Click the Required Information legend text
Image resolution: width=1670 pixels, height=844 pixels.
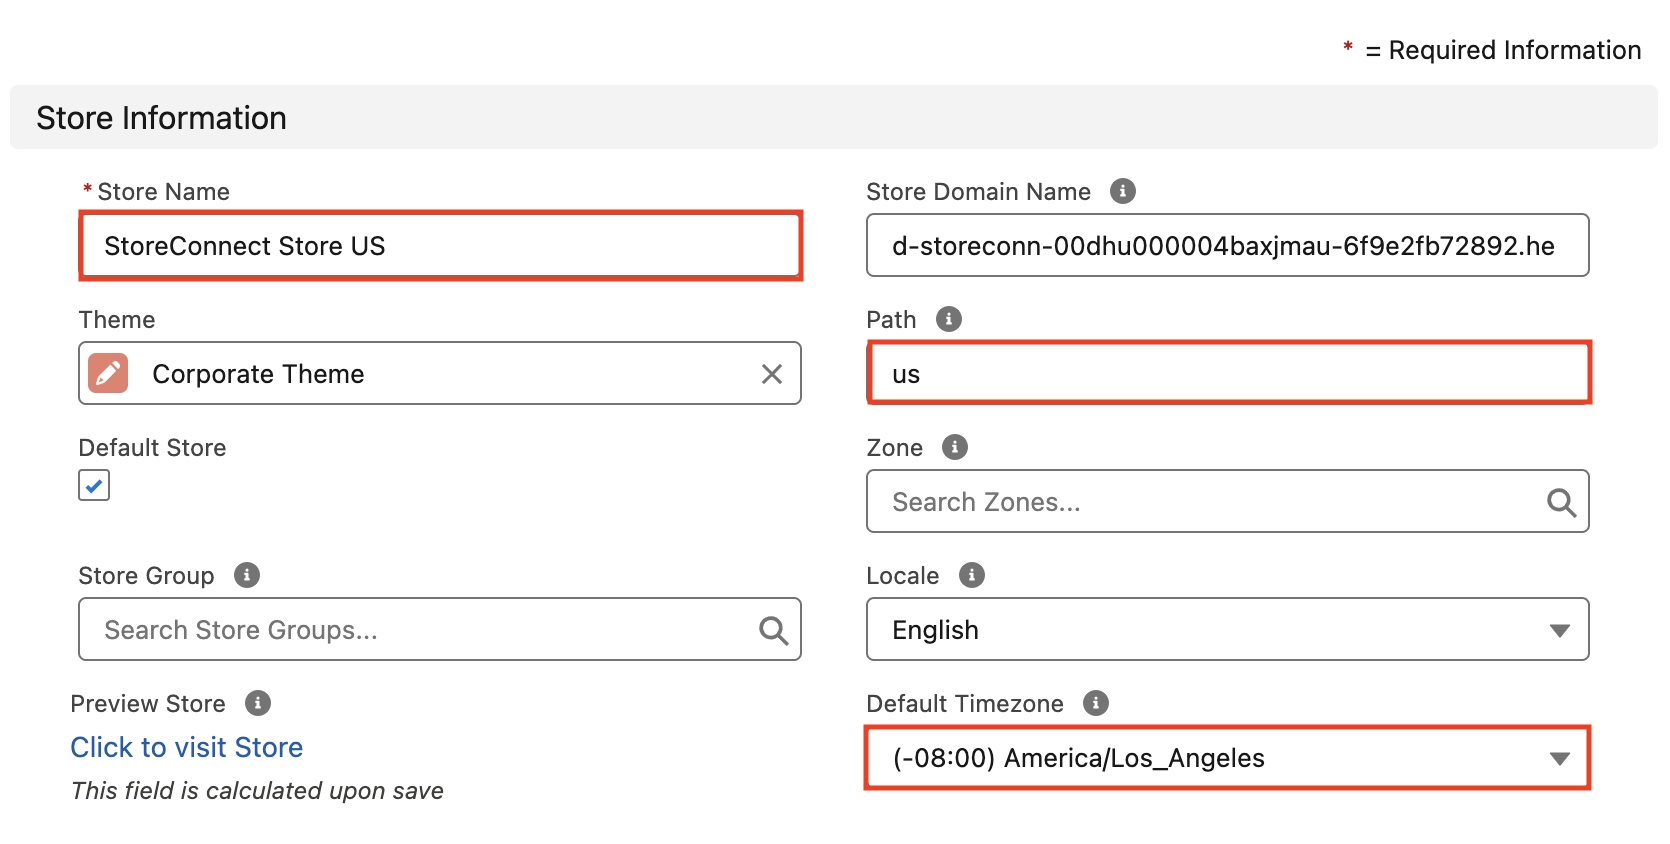pos(1492,50)
